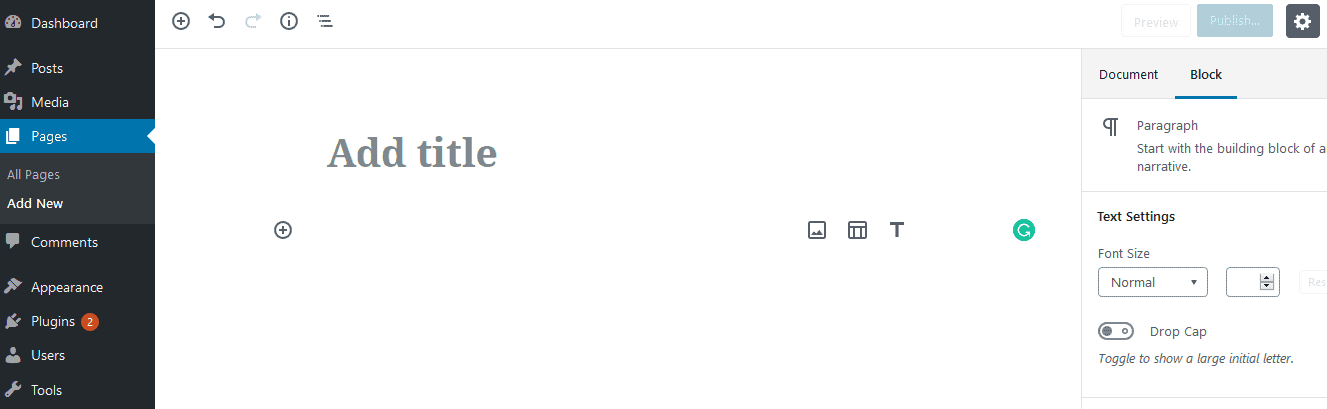Switch to the Document tab
This screenshot has width=1327, height=409.
1128,74
